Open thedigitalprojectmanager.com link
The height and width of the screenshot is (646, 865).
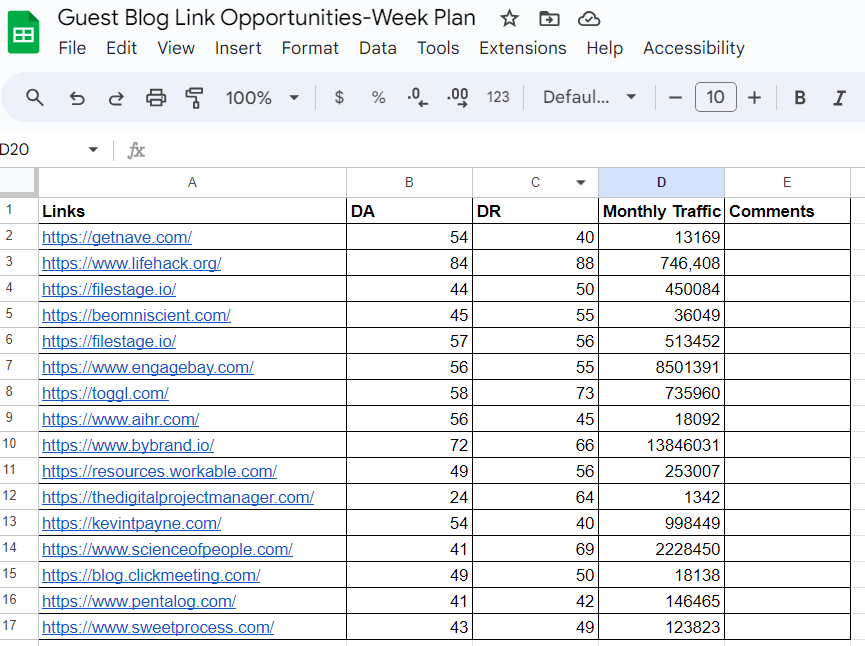(x=178, y=497)
